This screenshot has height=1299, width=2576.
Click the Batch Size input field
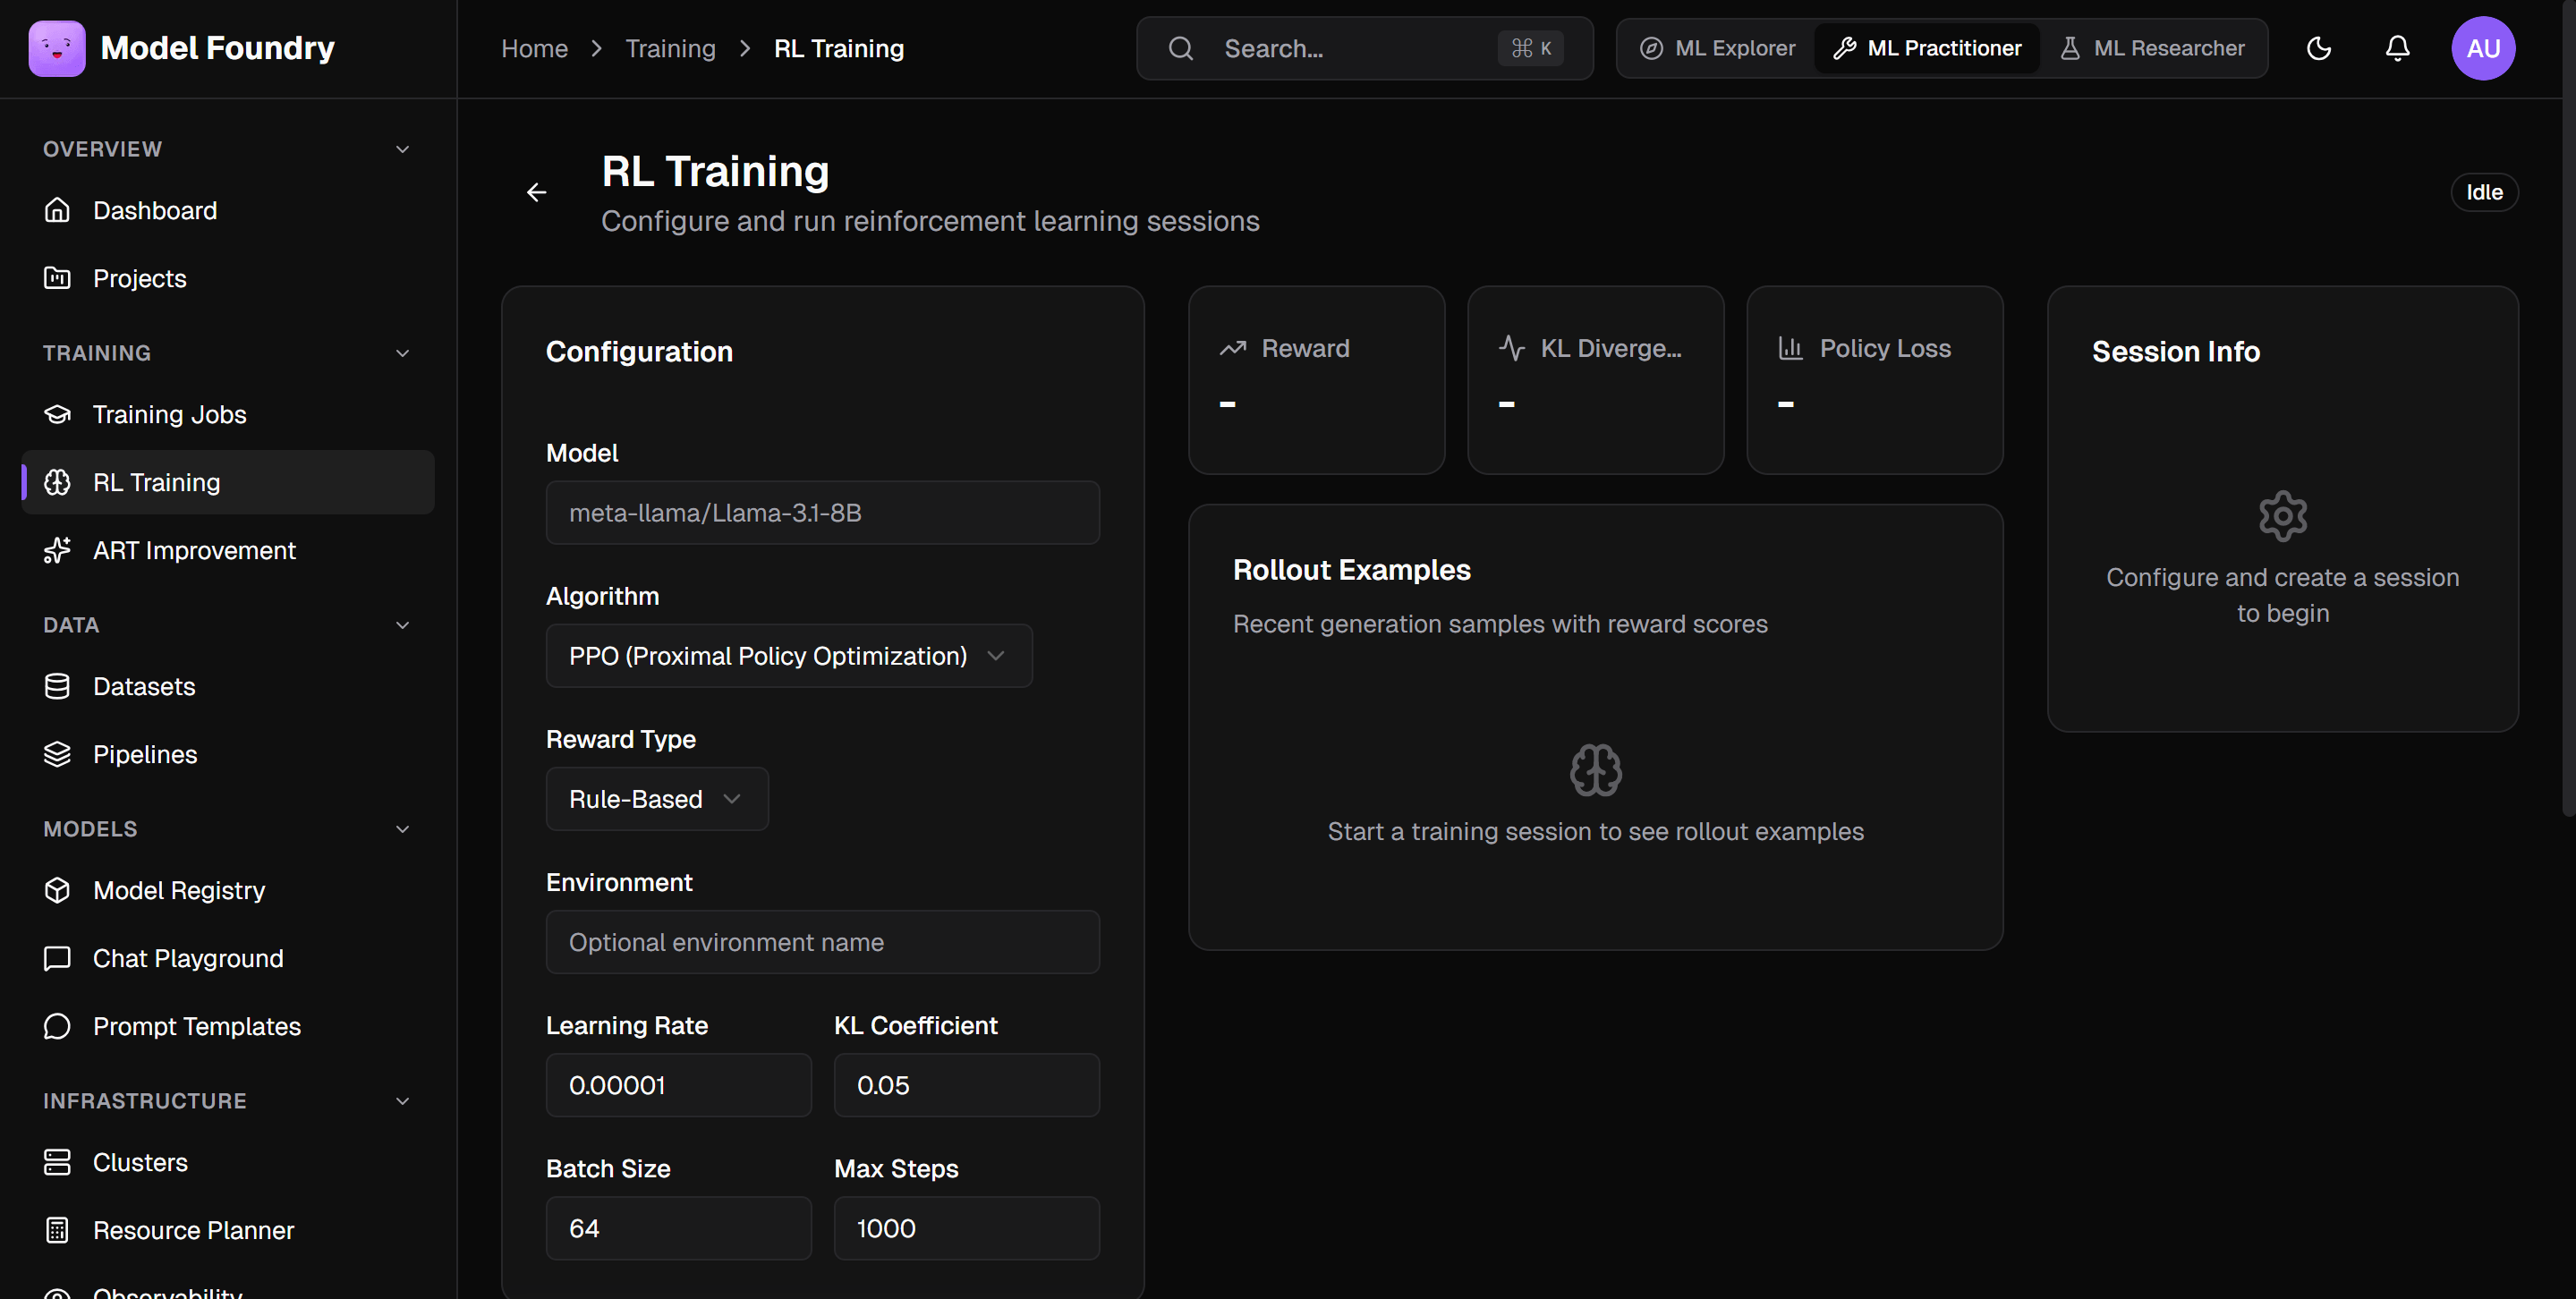pos(679,1228)
